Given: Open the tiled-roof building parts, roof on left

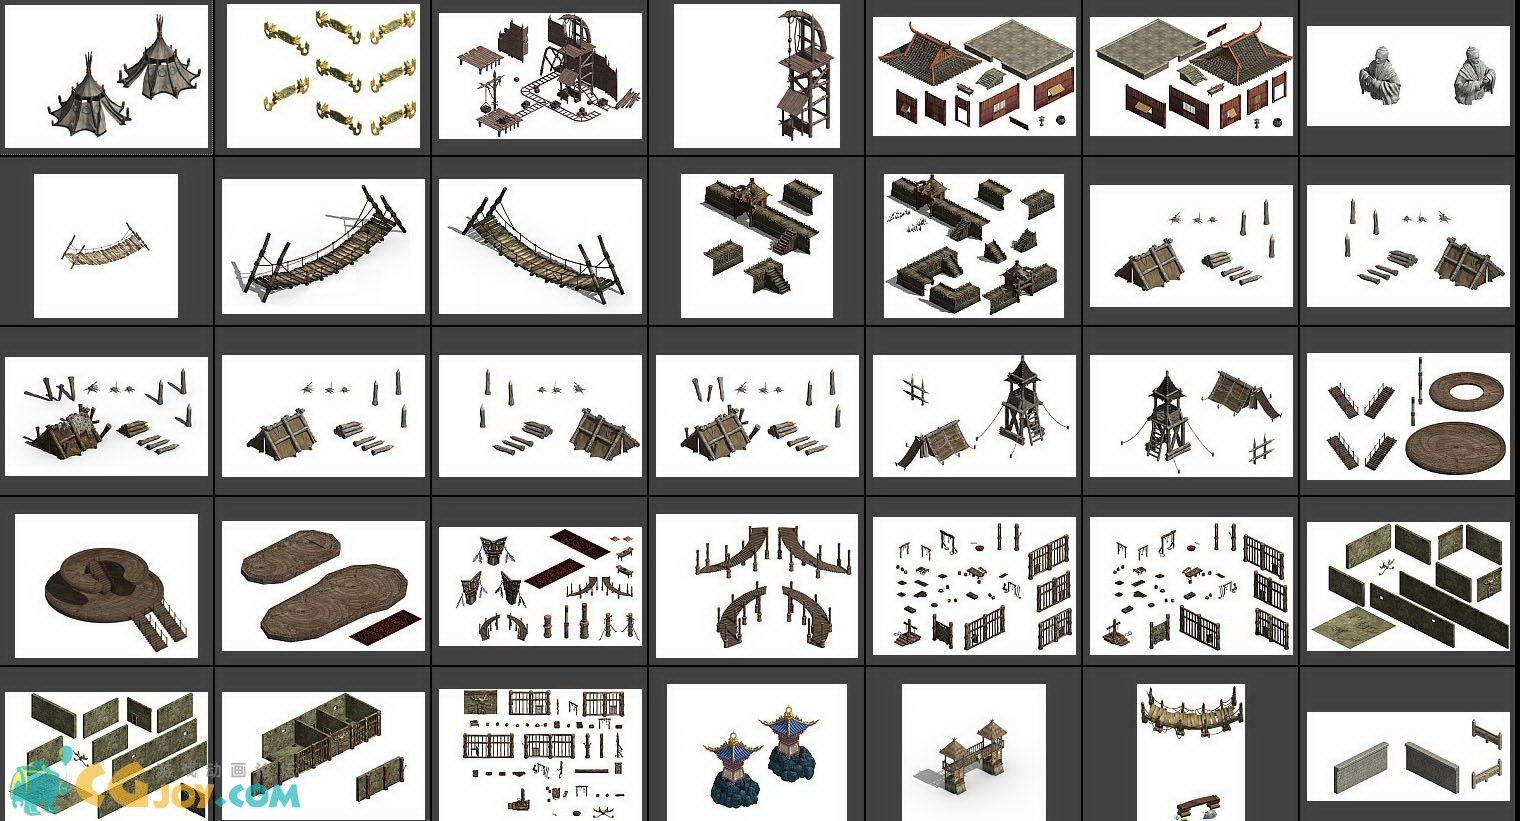Looking at the screenshot, I should point(974,77).
